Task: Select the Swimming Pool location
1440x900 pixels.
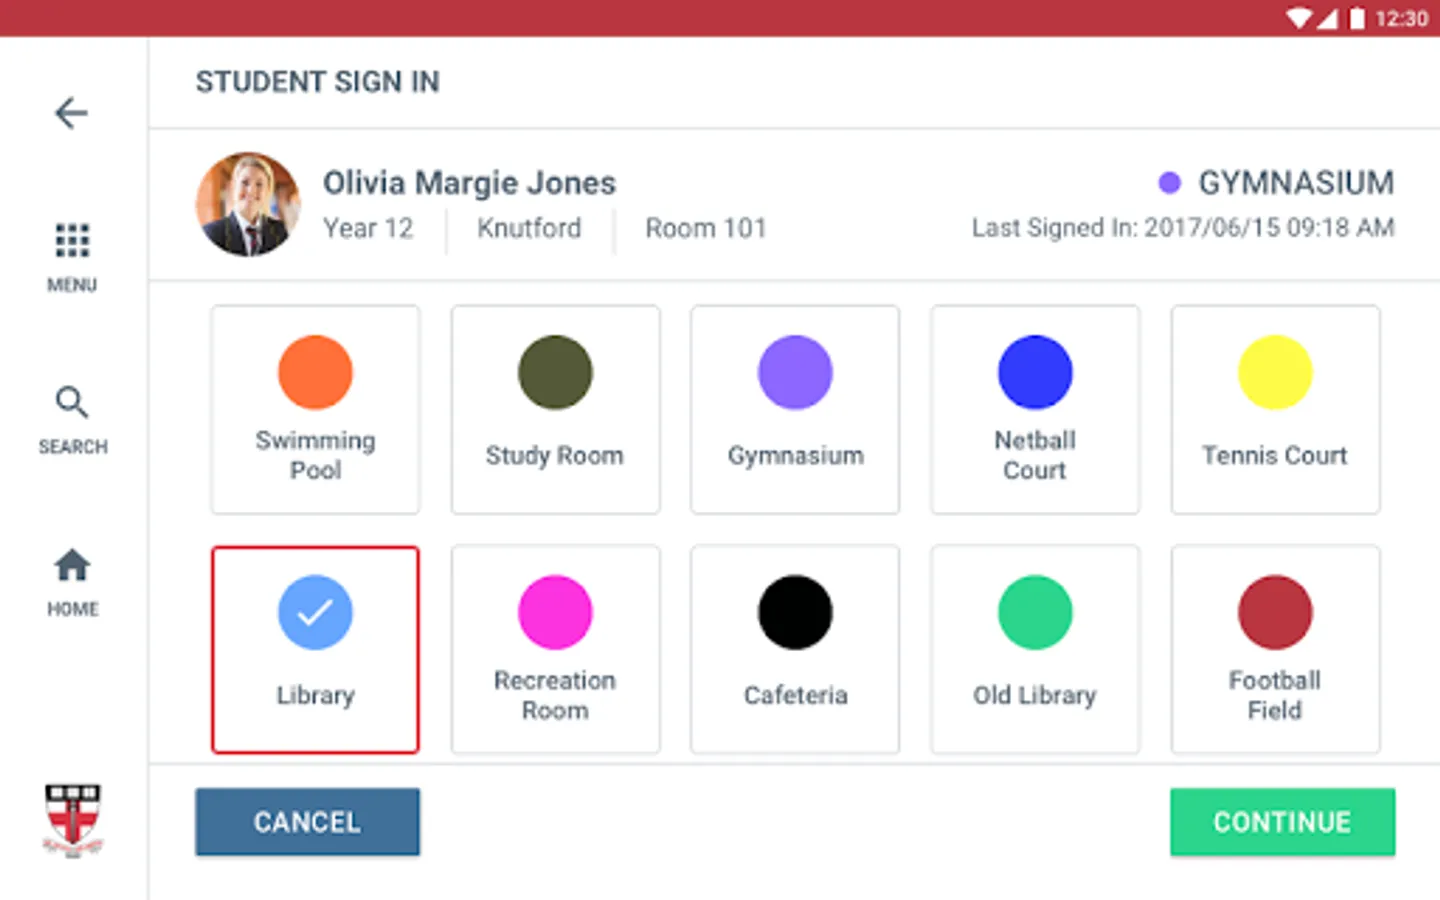Action: click(x=315, y=409)
